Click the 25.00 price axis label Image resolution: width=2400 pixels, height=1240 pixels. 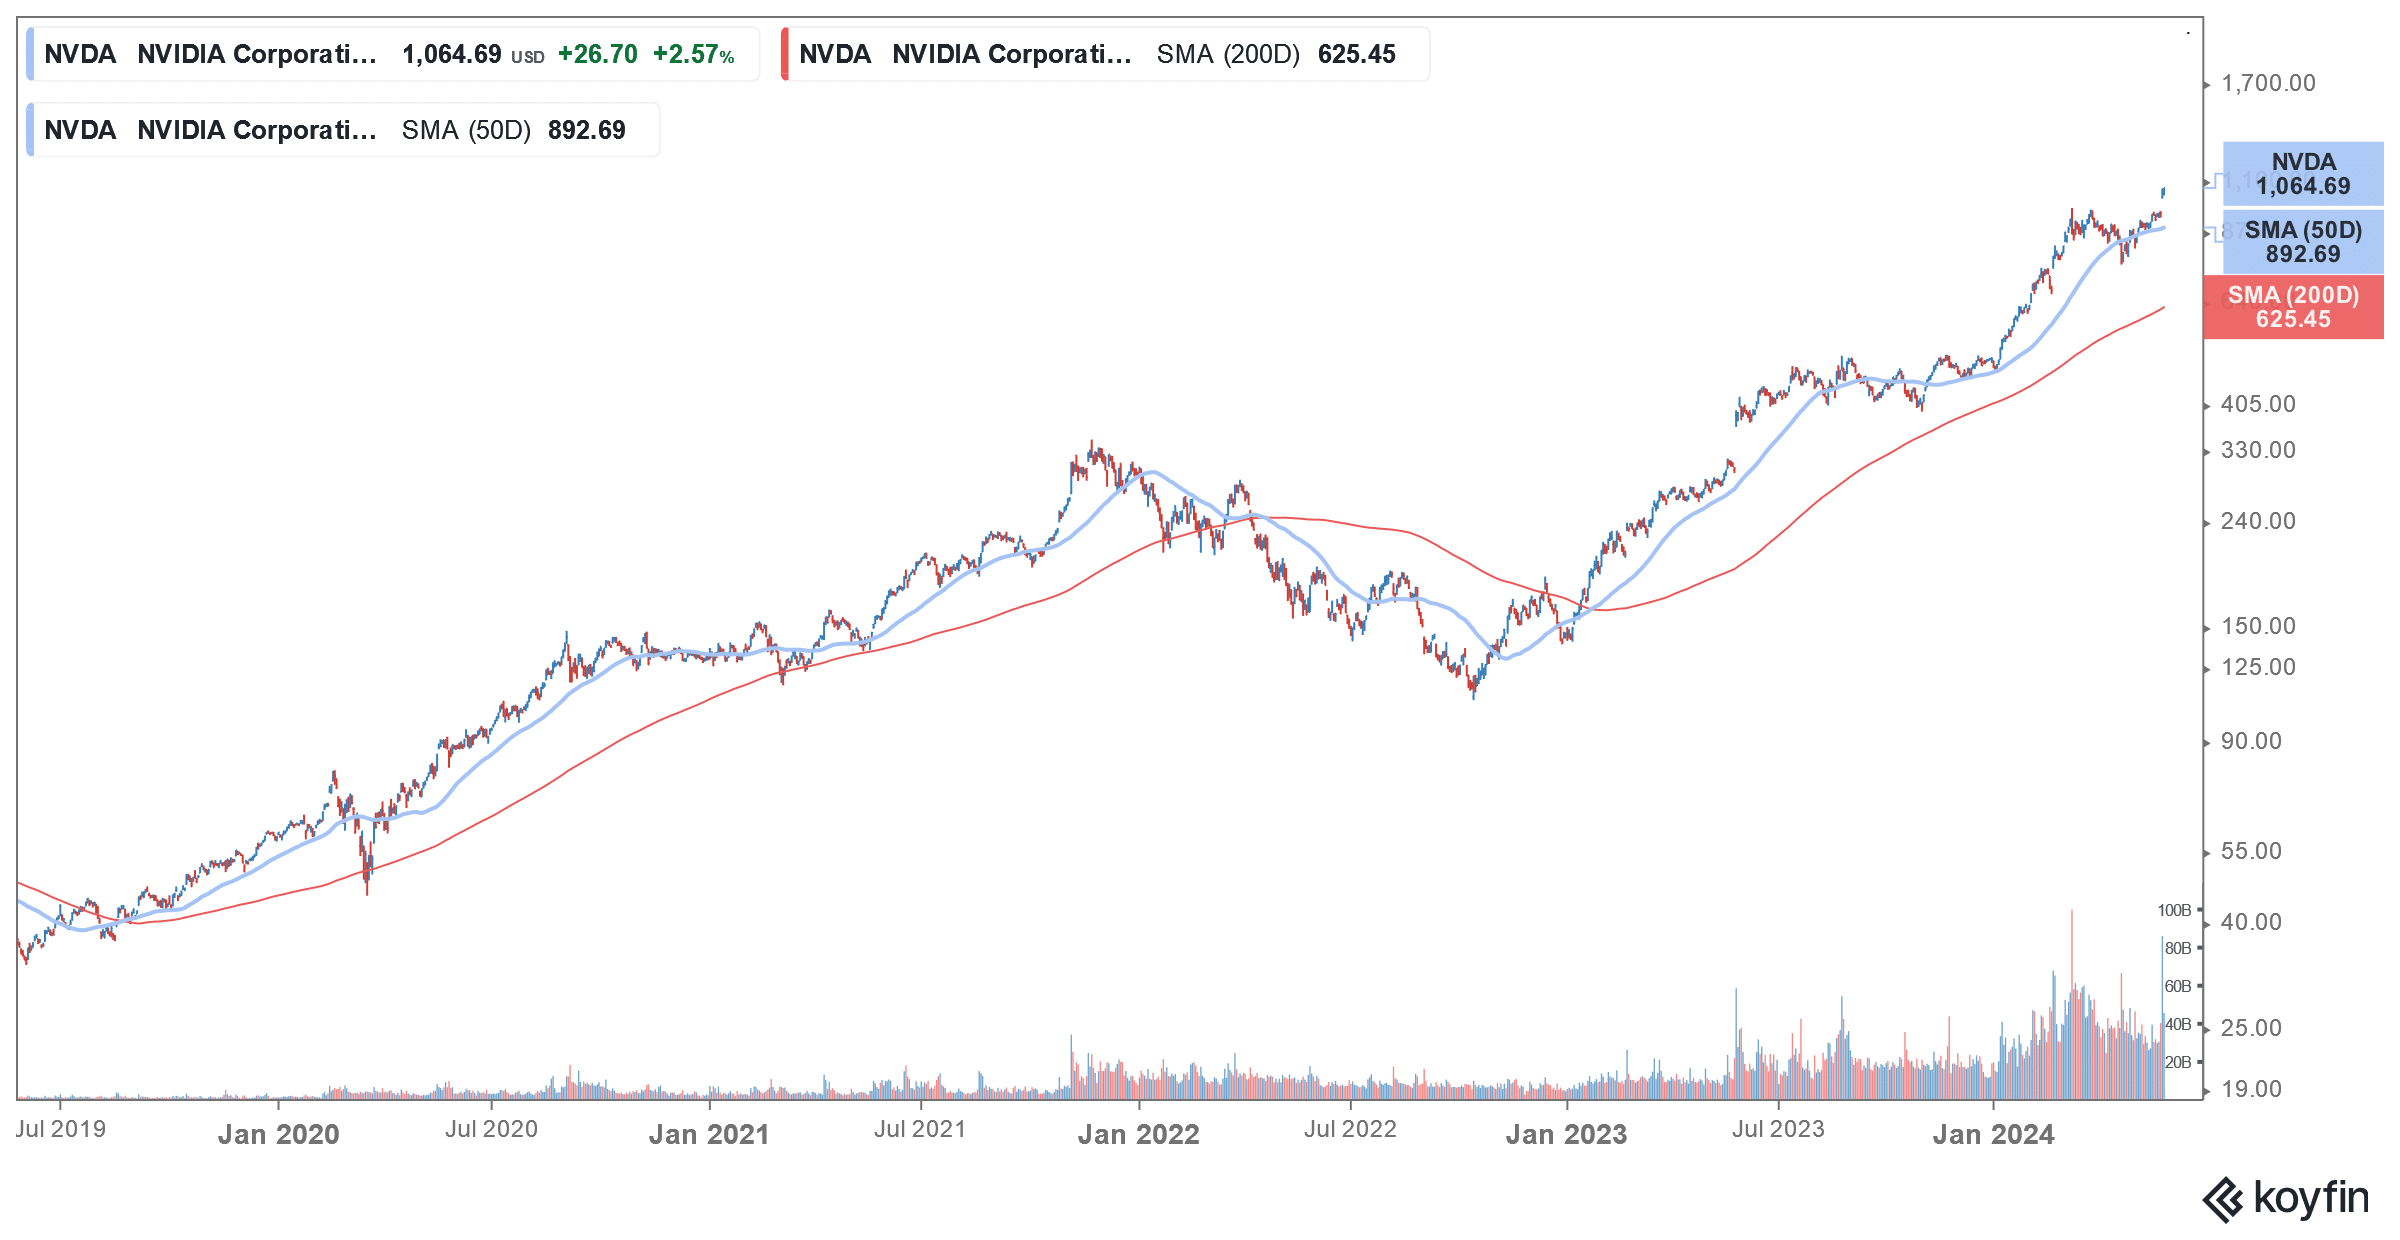2251,1028
